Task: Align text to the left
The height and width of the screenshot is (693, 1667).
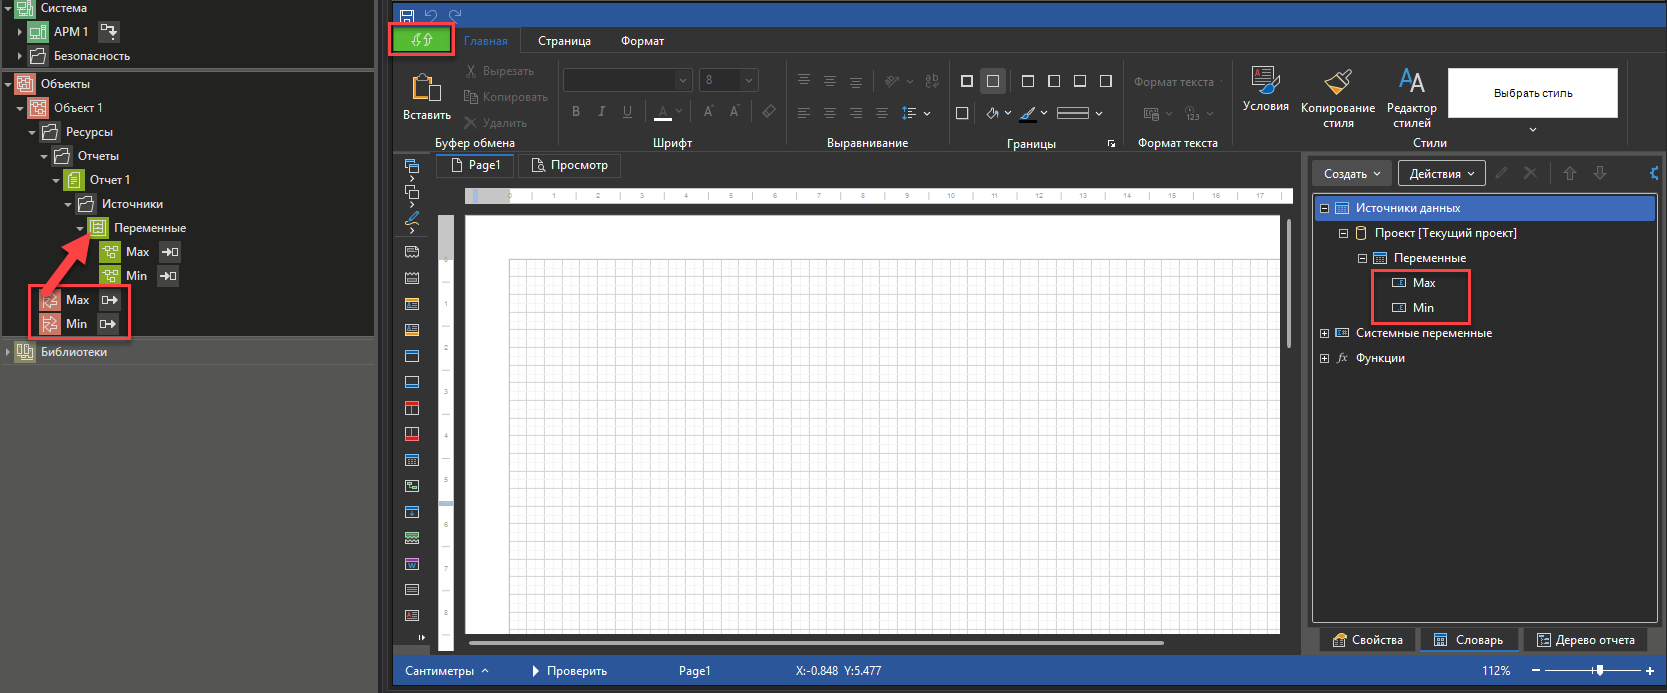Action: coord(804,113)
